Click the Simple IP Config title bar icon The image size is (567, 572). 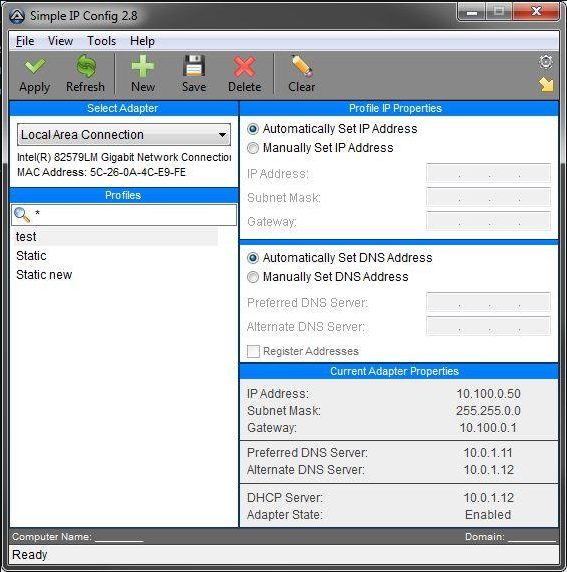coord(17,16)
